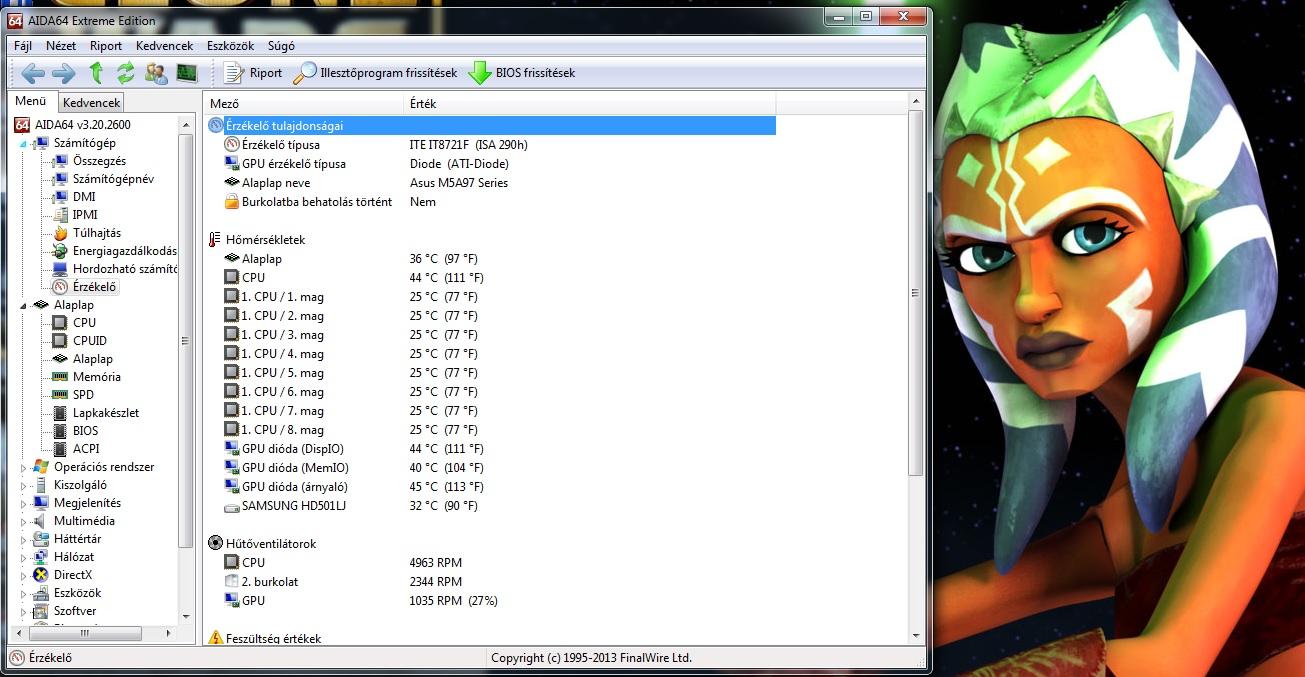1305x677 pixels.
Task: Click BIOS frissítések toolbar button
Action: click(x=522, y=73)
